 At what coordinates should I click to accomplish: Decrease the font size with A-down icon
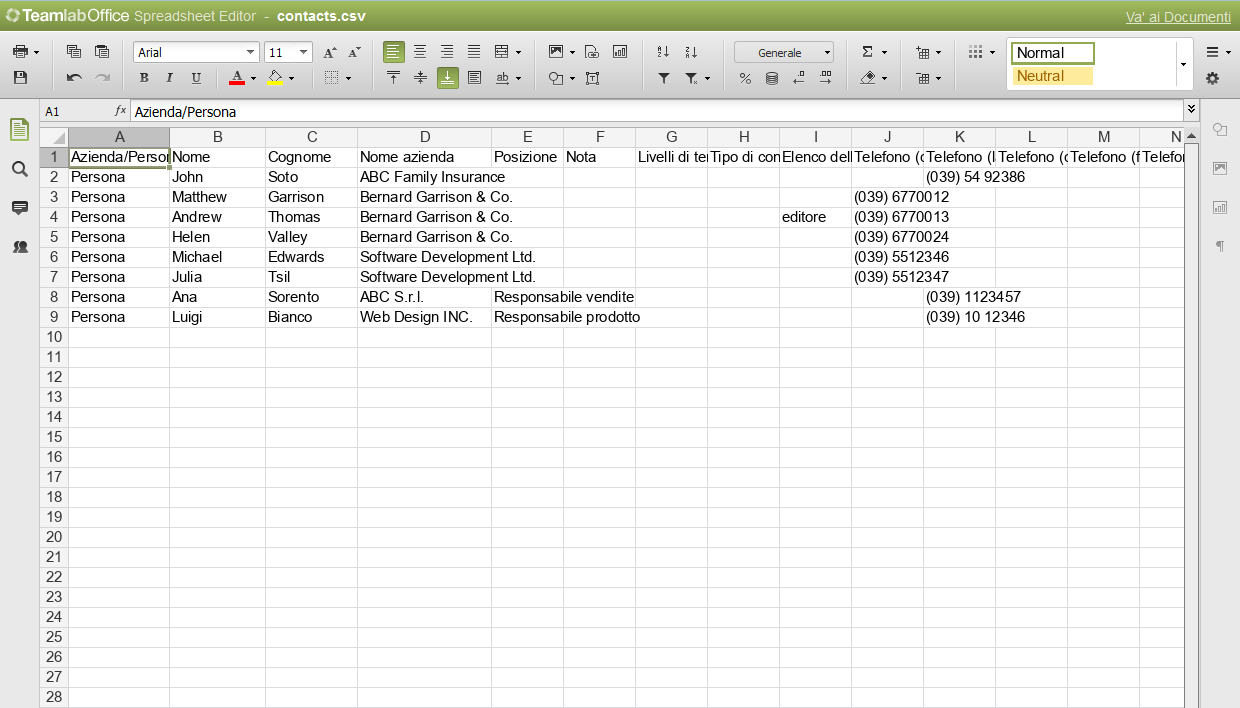pos(354,52)
